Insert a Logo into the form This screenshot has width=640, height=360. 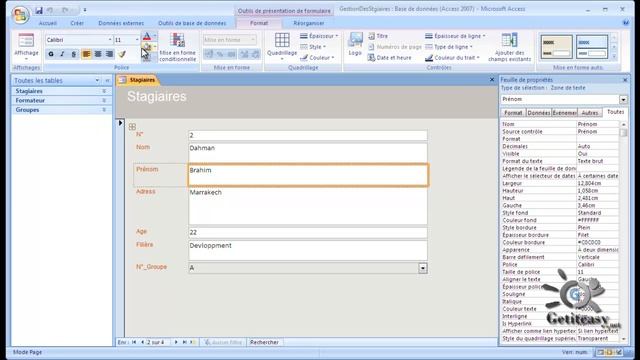pyautogui.click(x=355, y=44)
